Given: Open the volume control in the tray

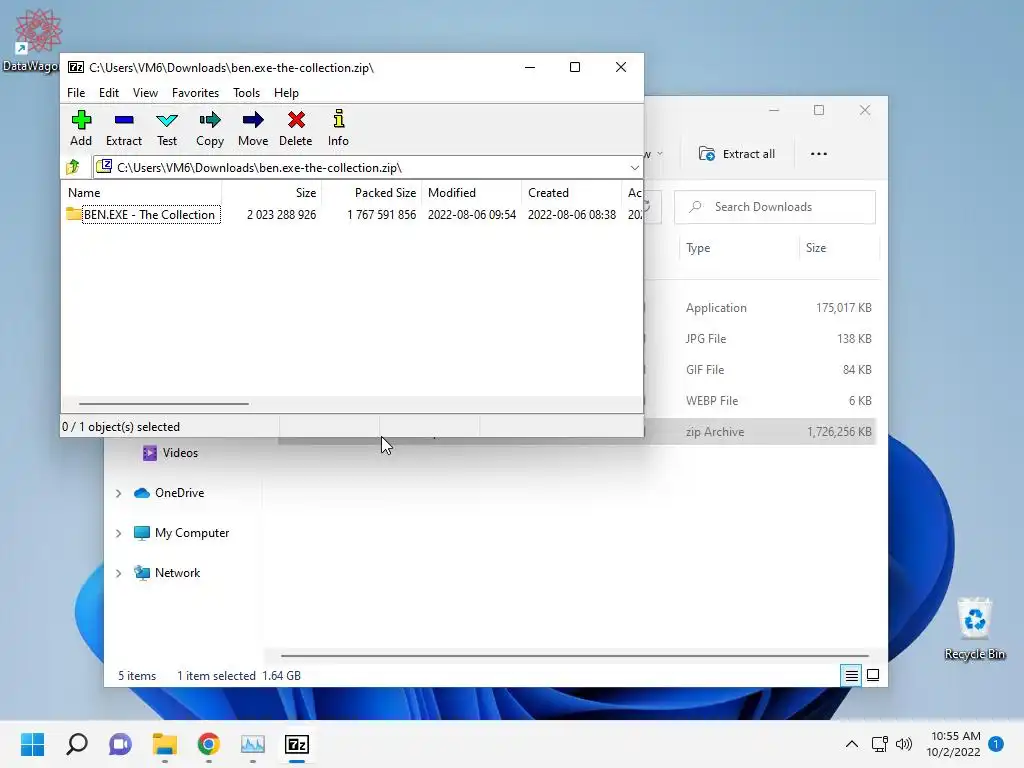Looking at the screenshot, I should 904,744.
